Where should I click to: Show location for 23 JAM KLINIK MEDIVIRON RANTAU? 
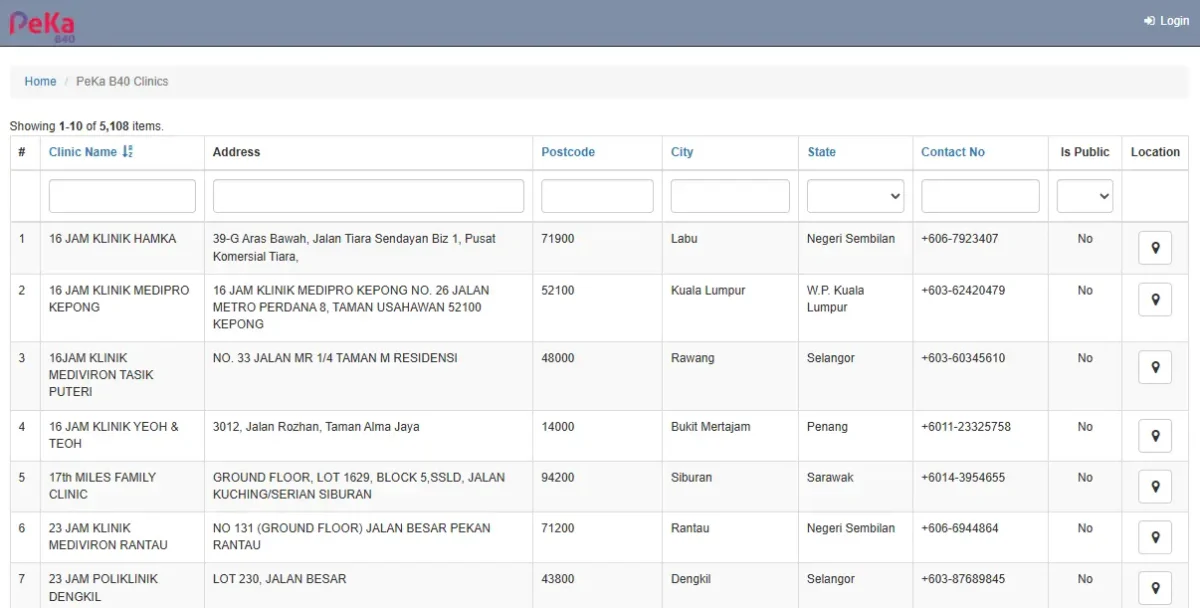[x=1155, y=538]
